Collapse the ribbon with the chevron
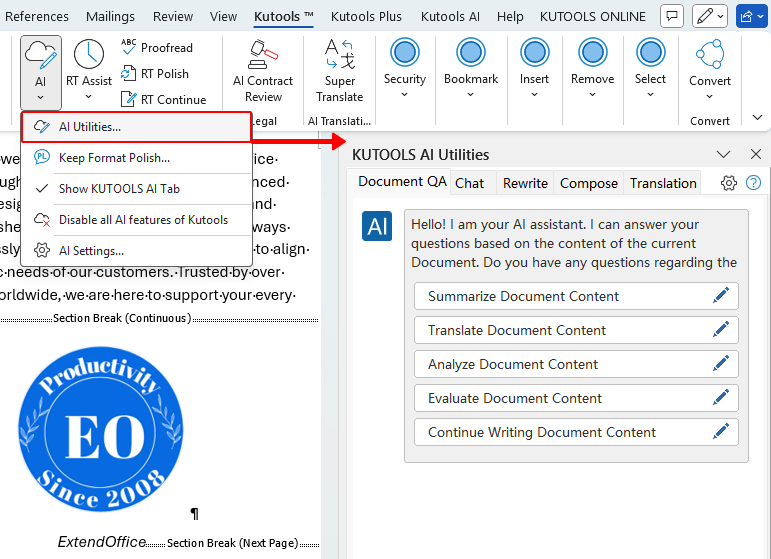This screenshot has height=559, width=771. click(757, 118)
